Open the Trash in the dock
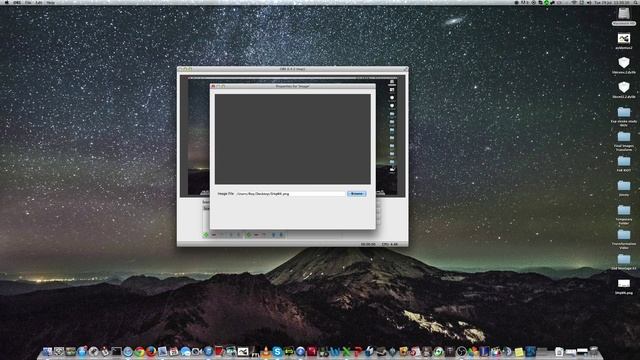The height and width of the screenshot is (360, 640). pos(594,351)
